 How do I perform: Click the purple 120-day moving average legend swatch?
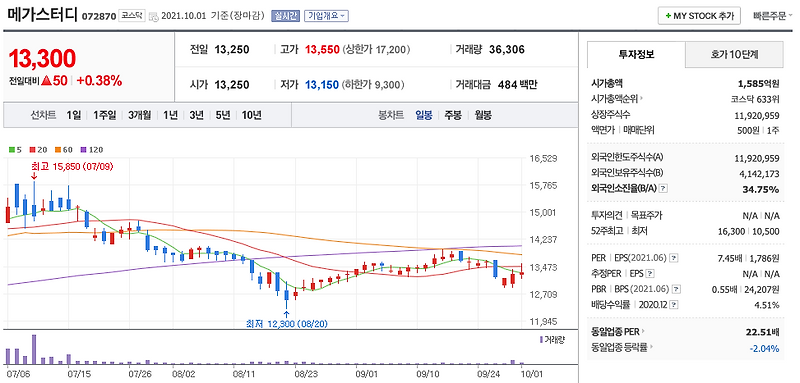tap(84, 150)
